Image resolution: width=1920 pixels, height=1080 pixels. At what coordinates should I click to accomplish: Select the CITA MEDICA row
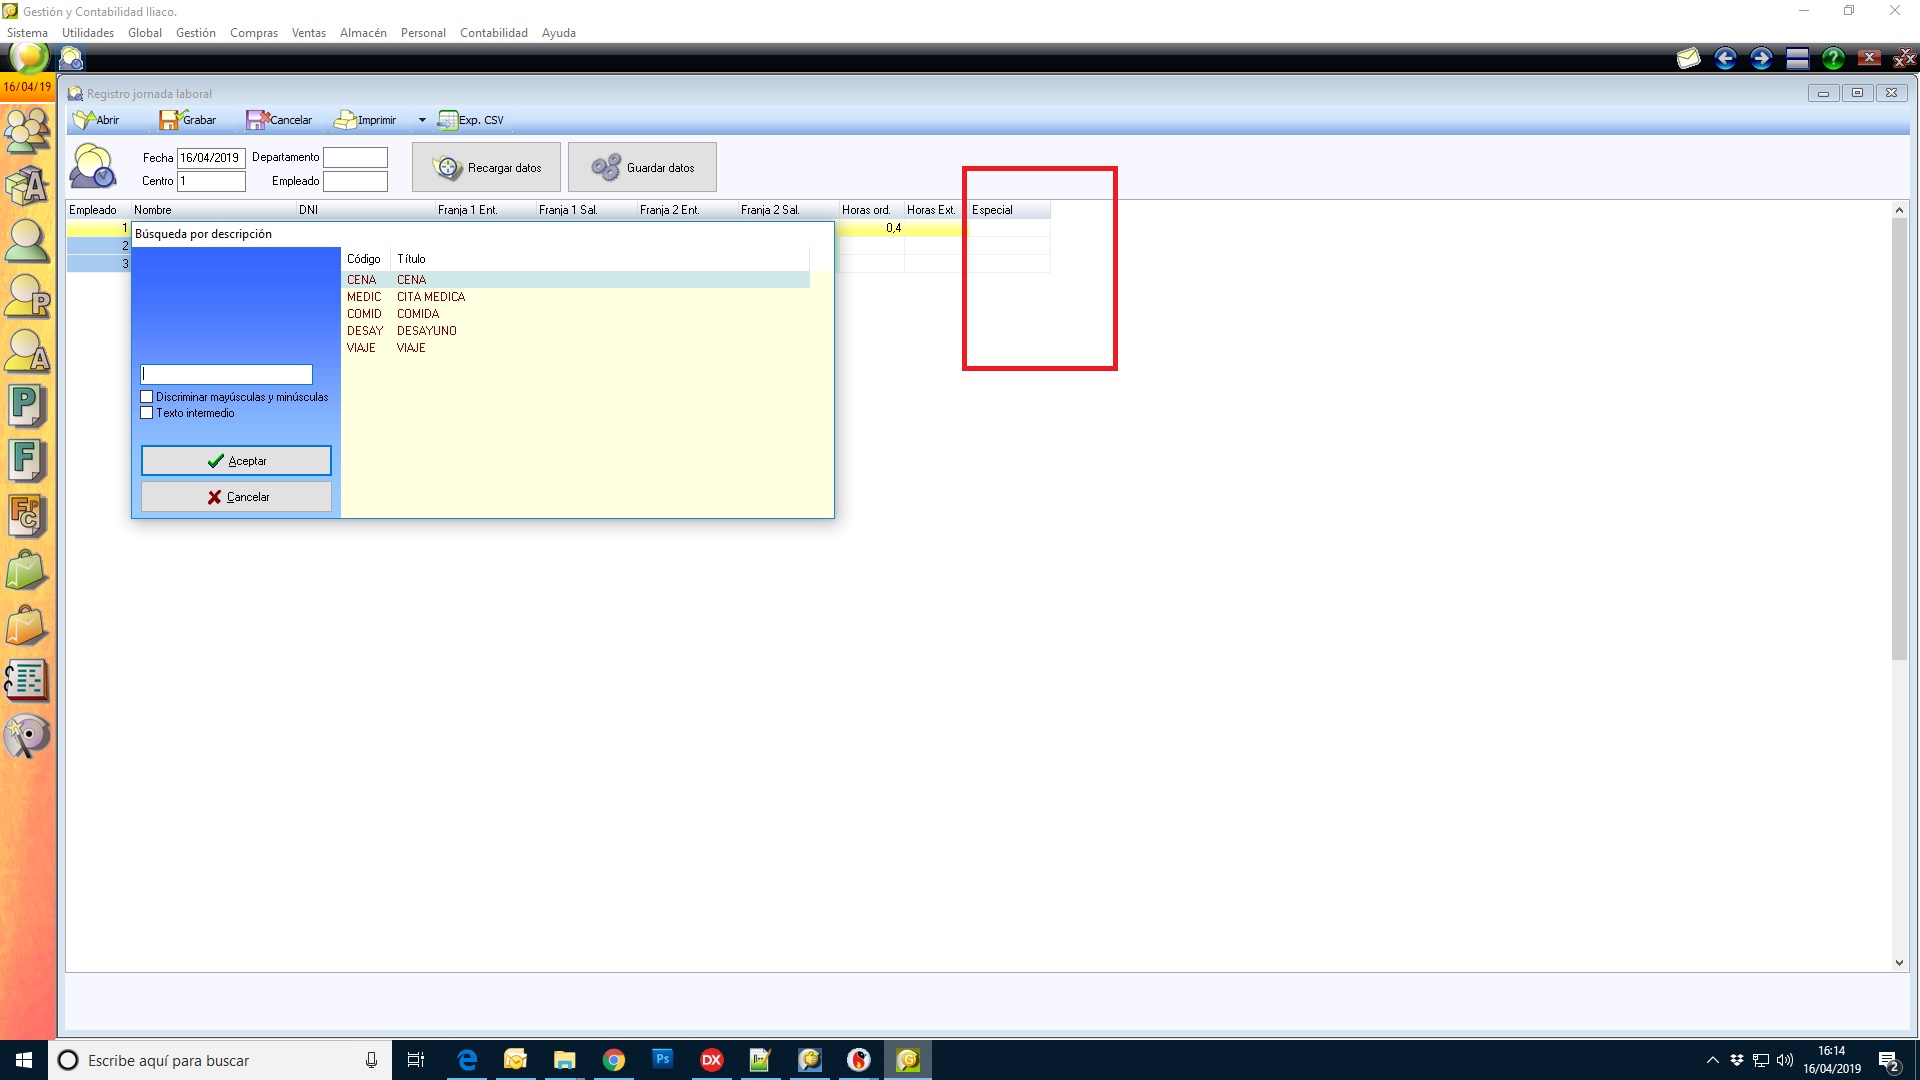pyautogui.click(x=576, y=297)
